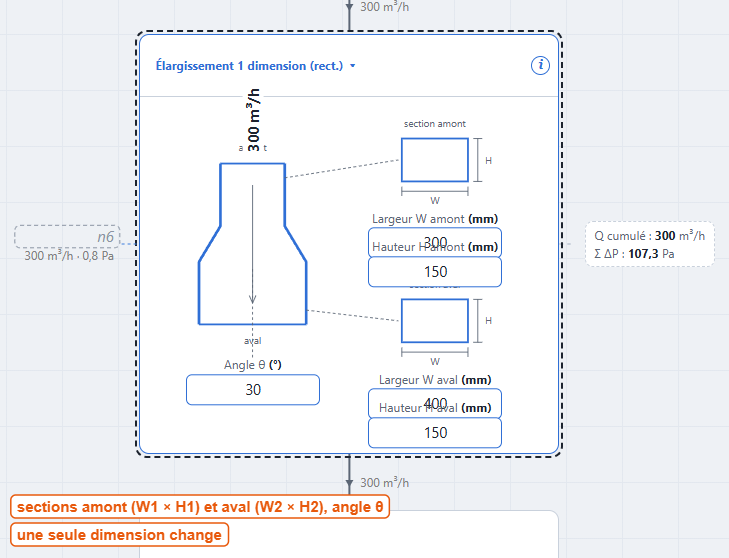Click the 'Largeur W amont (mm)' label

coord(435,219)
